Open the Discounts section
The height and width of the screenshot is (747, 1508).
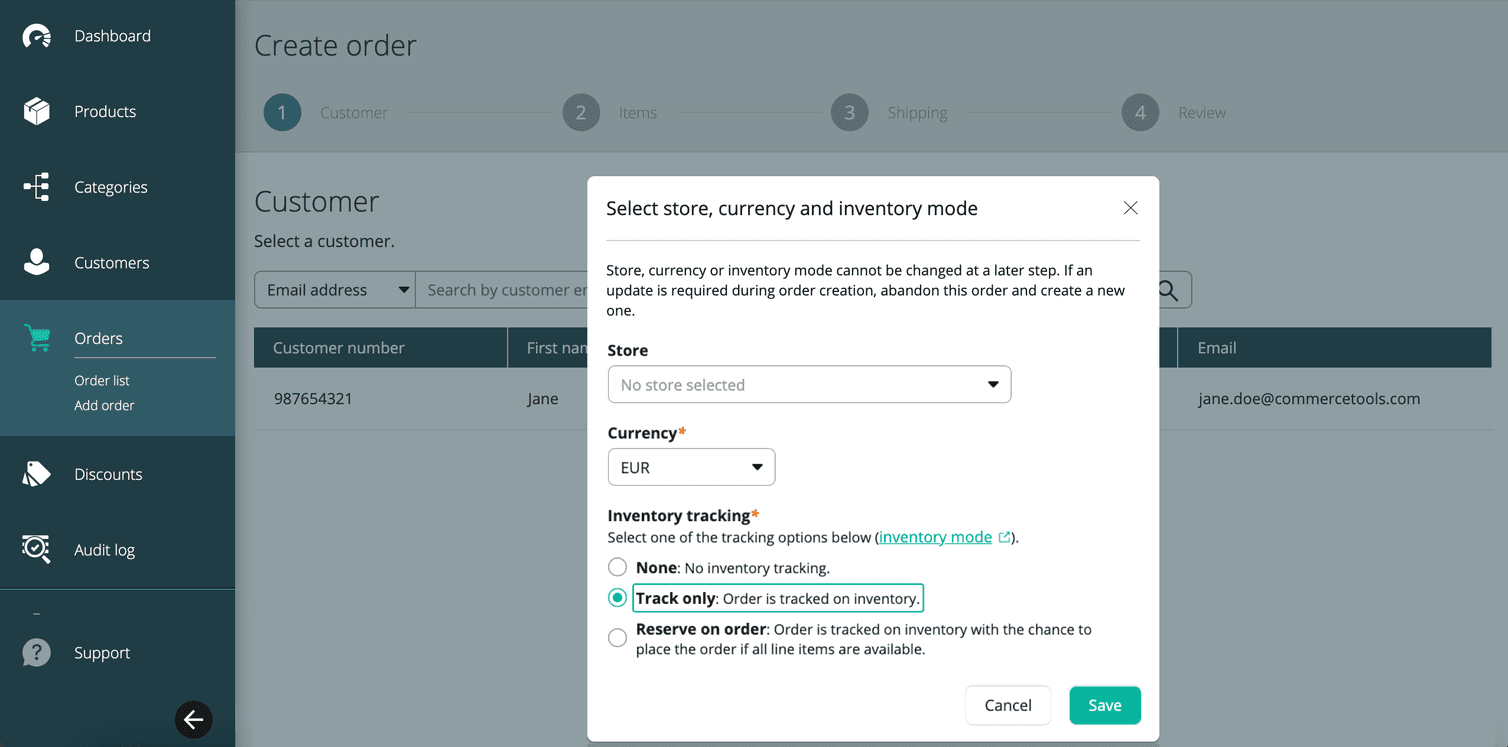coord(110,474)
